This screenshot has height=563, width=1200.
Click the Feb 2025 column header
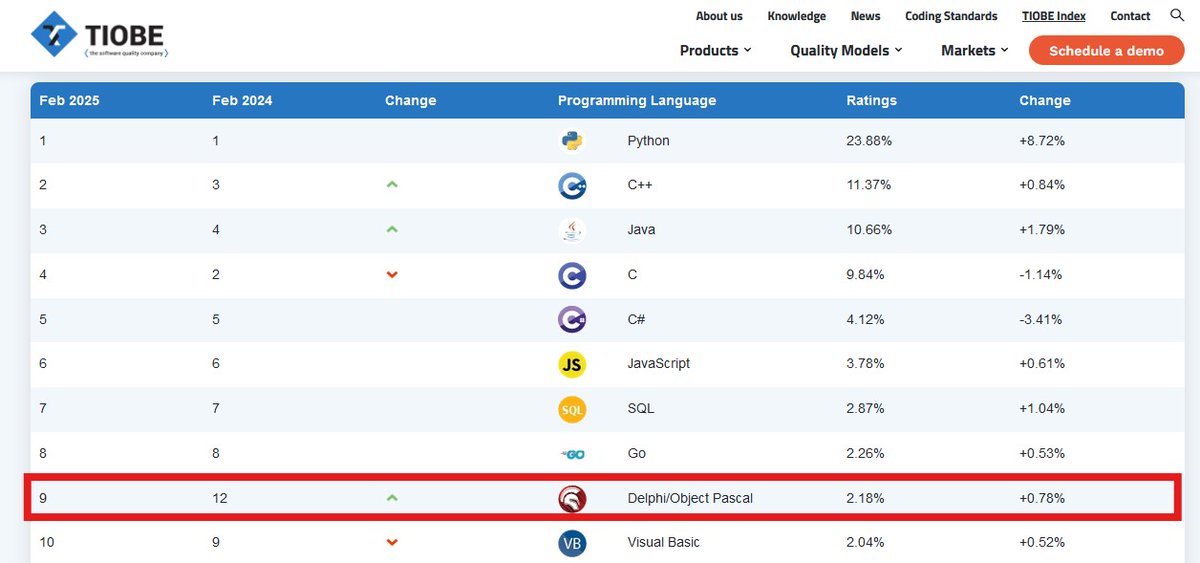coord(69,100)
